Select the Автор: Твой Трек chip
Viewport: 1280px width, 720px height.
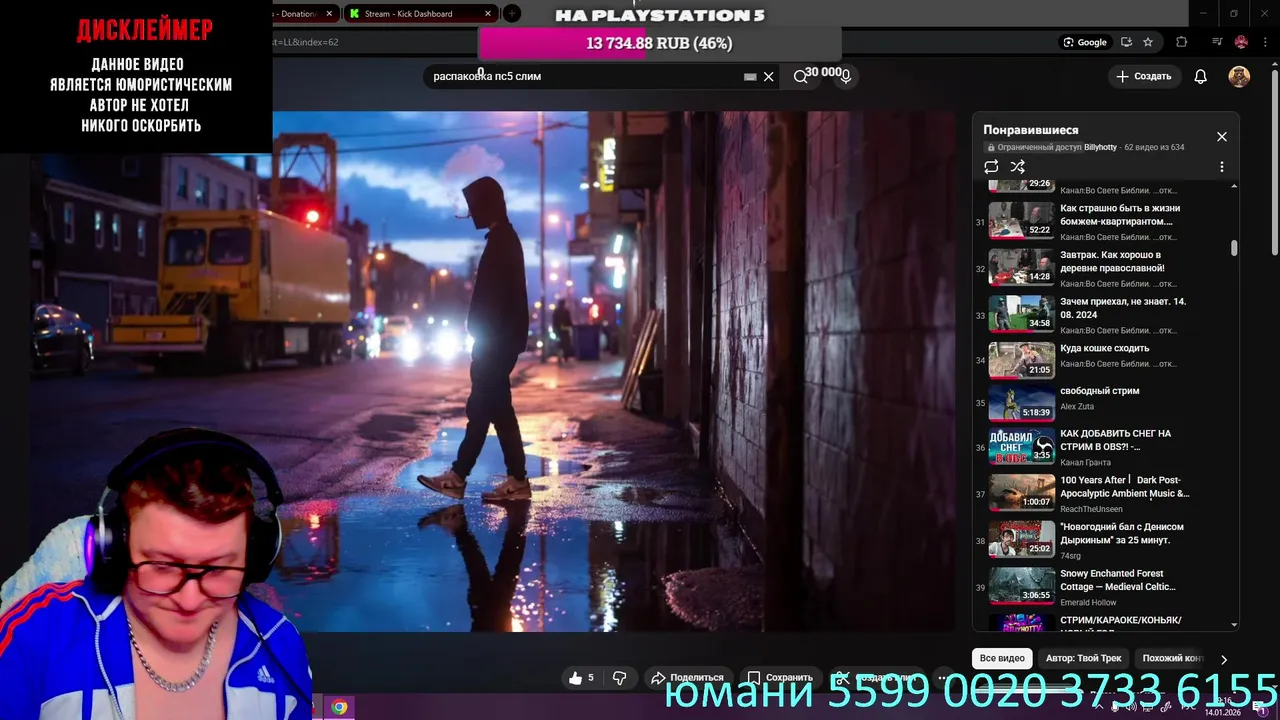(1083, 658)
